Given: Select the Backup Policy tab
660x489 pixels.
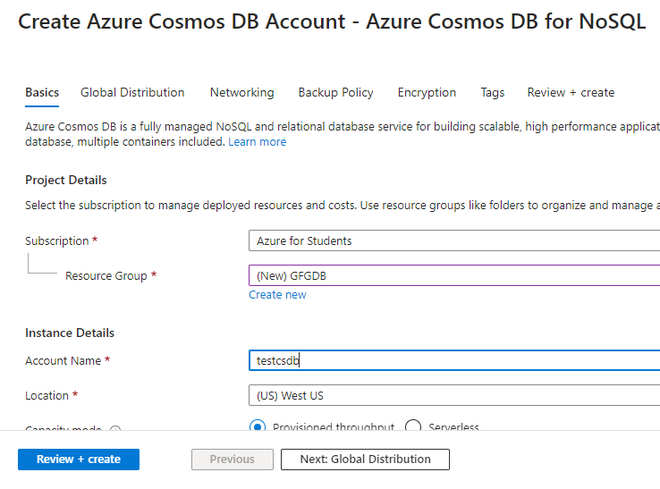Looking at the screenshot, I should pos(336,92).
